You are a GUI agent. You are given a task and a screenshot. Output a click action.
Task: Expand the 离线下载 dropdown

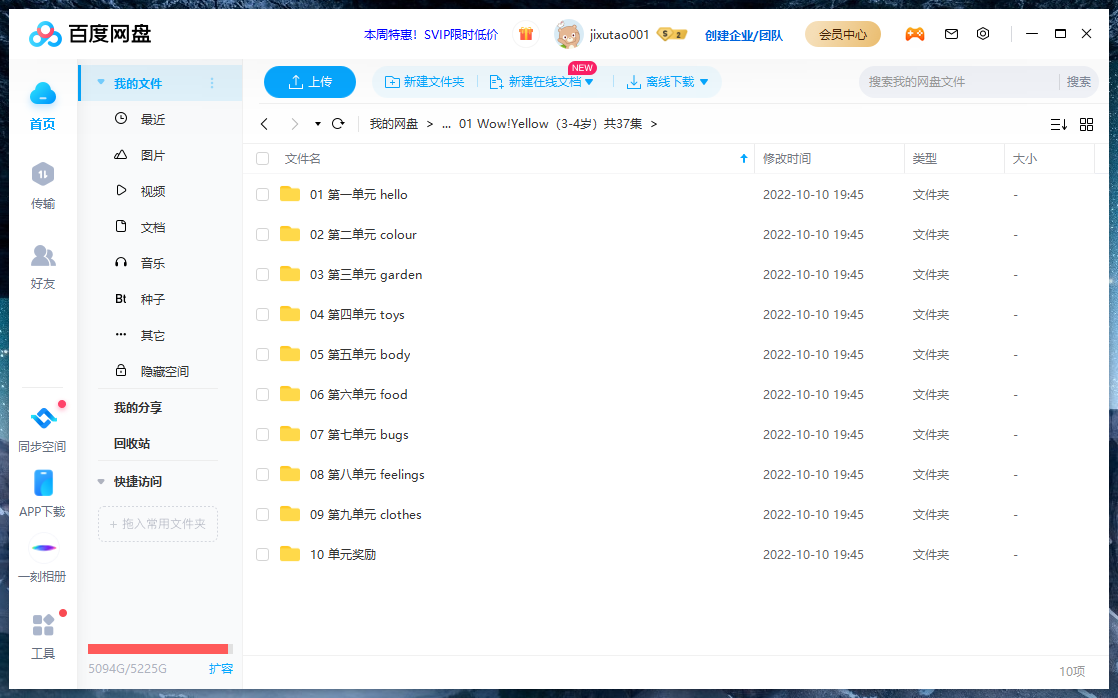tap(706, 82)
